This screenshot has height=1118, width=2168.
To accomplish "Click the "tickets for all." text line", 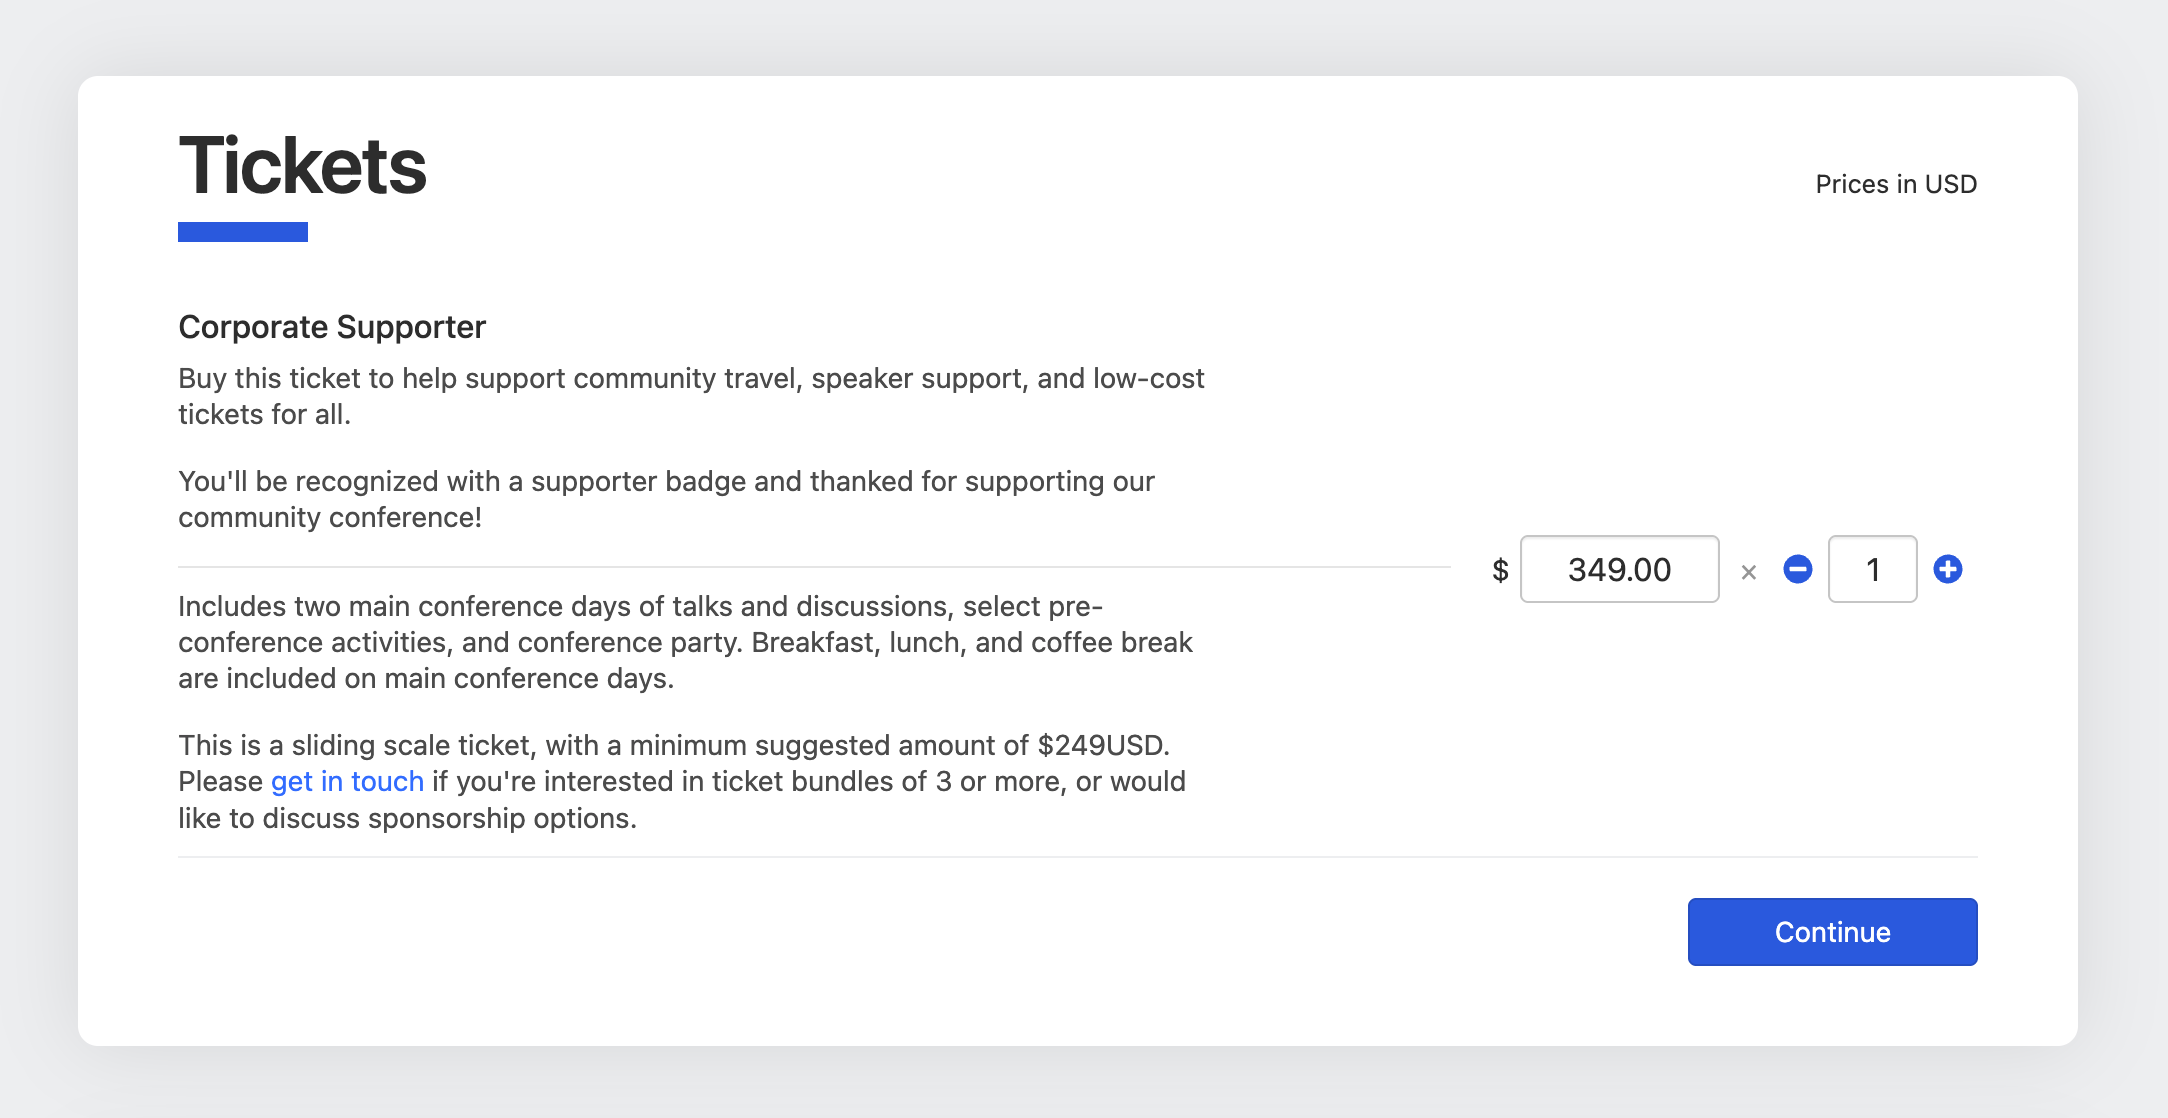I will pyautogui.click(x=264, y=415).
